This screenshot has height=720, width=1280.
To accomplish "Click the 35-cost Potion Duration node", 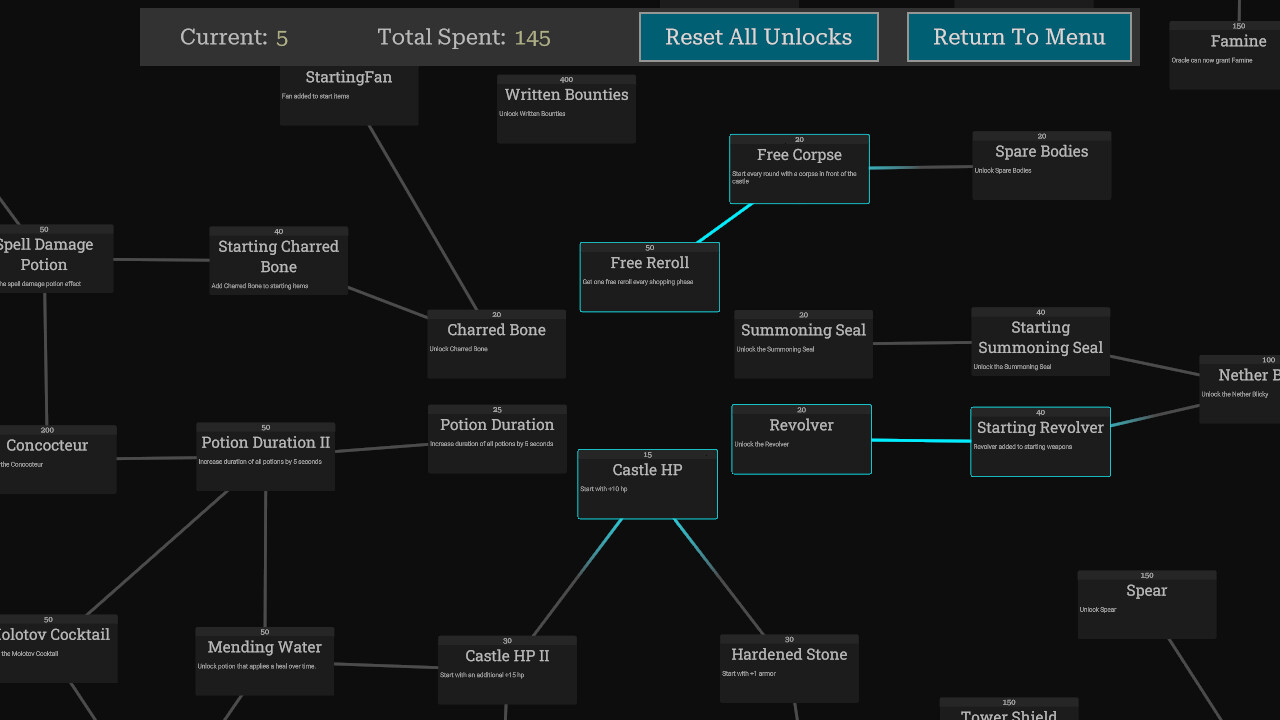I will [x=497, y=438].
